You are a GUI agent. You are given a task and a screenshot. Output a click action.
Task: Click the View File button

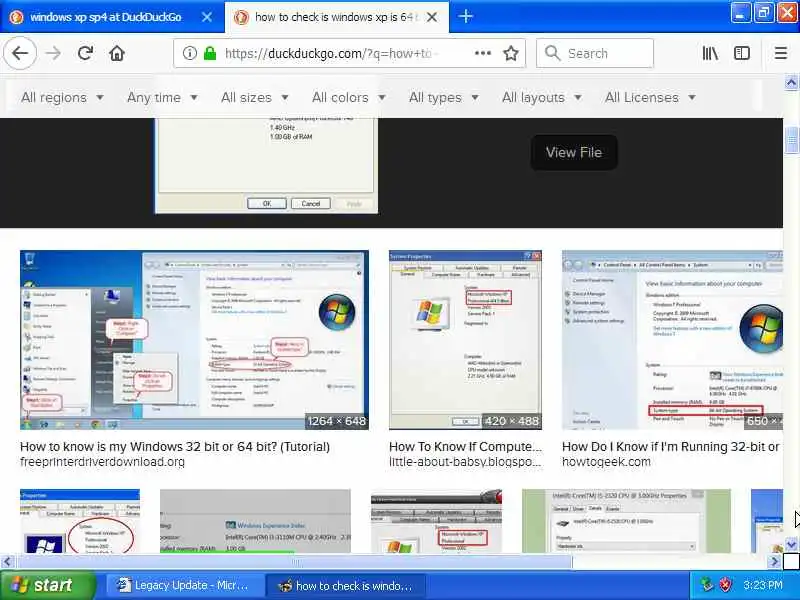pyautogui.click(x=574, y=152)
